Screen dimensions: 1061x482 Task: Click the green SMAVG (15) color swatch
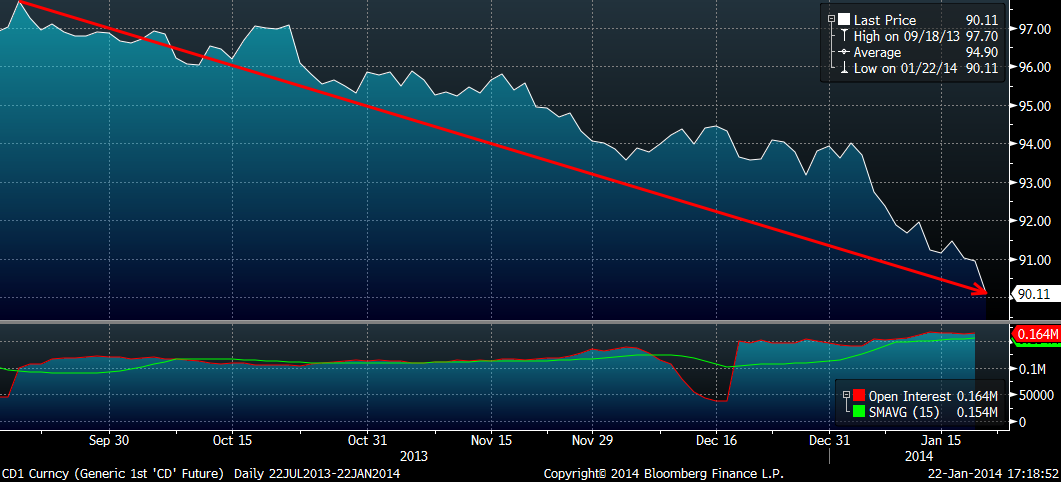(x=860, y=412)
